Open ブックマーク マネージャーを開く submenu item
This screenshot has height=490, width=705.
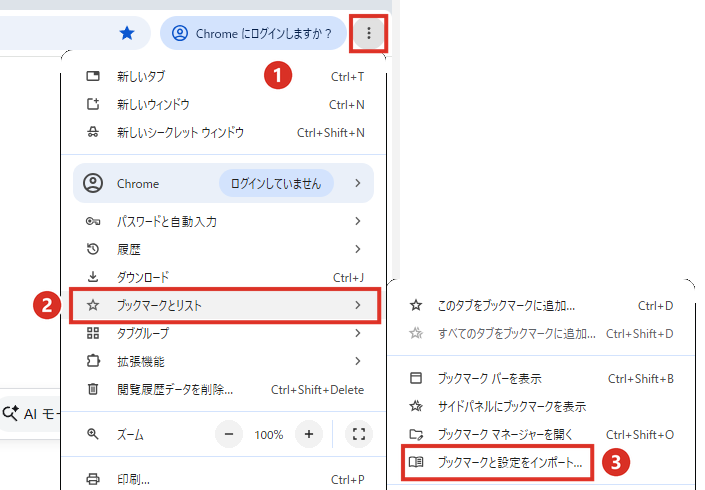(x=541, y=434)
